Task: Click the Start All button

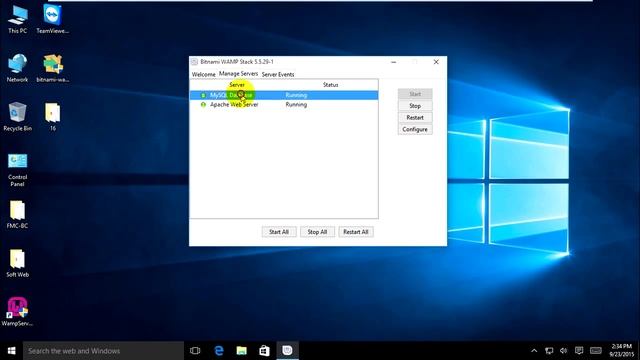Action: tap(279, 232)
